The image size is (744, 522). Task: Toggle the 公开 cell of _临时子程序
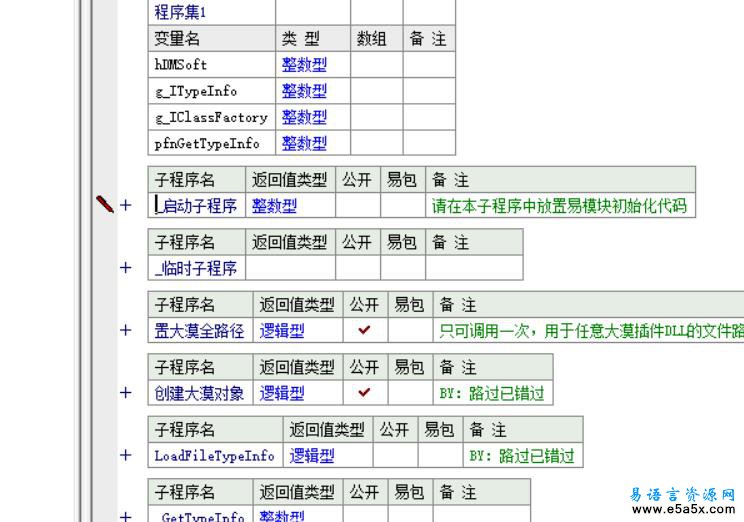tap(358, 268)
